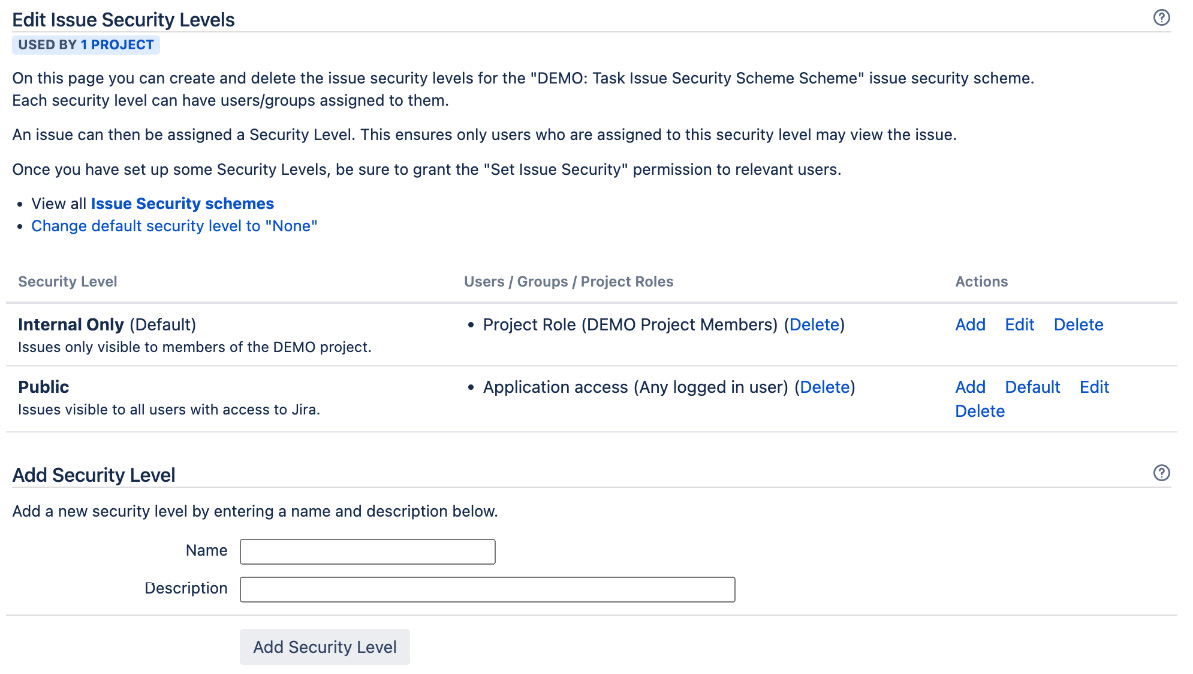Add users to the Internal Only level
The width and height of the screenshot is (1193, 674).
[x=969, y=324]
